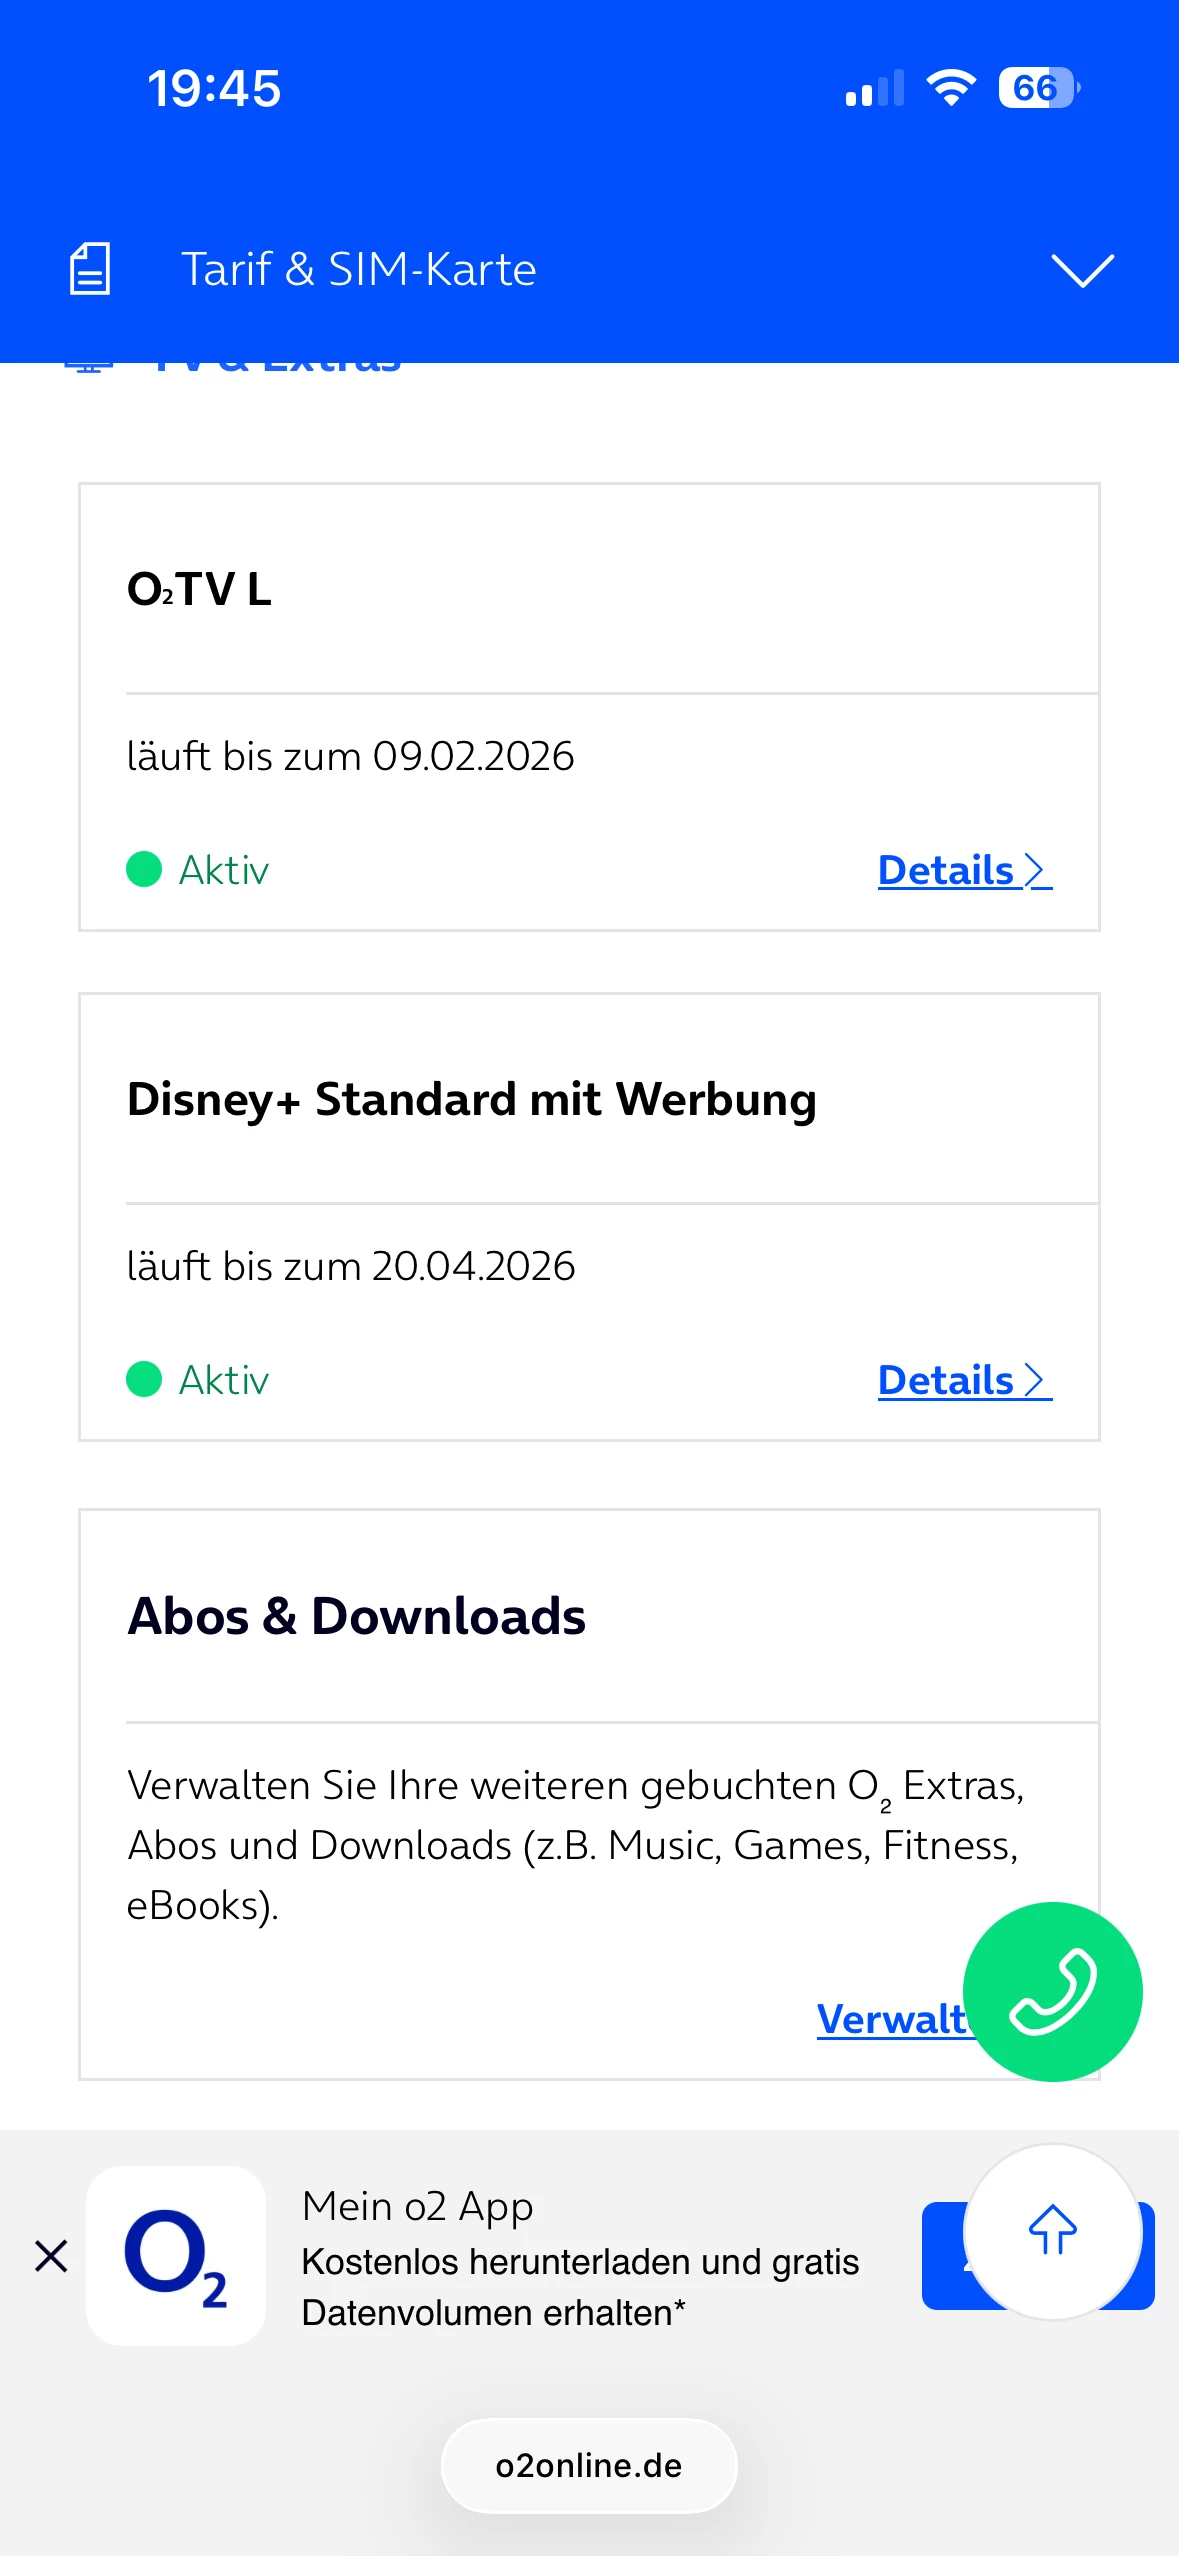The height and width of the screenshot is (2556, 1179).
Task: Tap the O2 app logo in banner
Action: tap(176, 2256)
